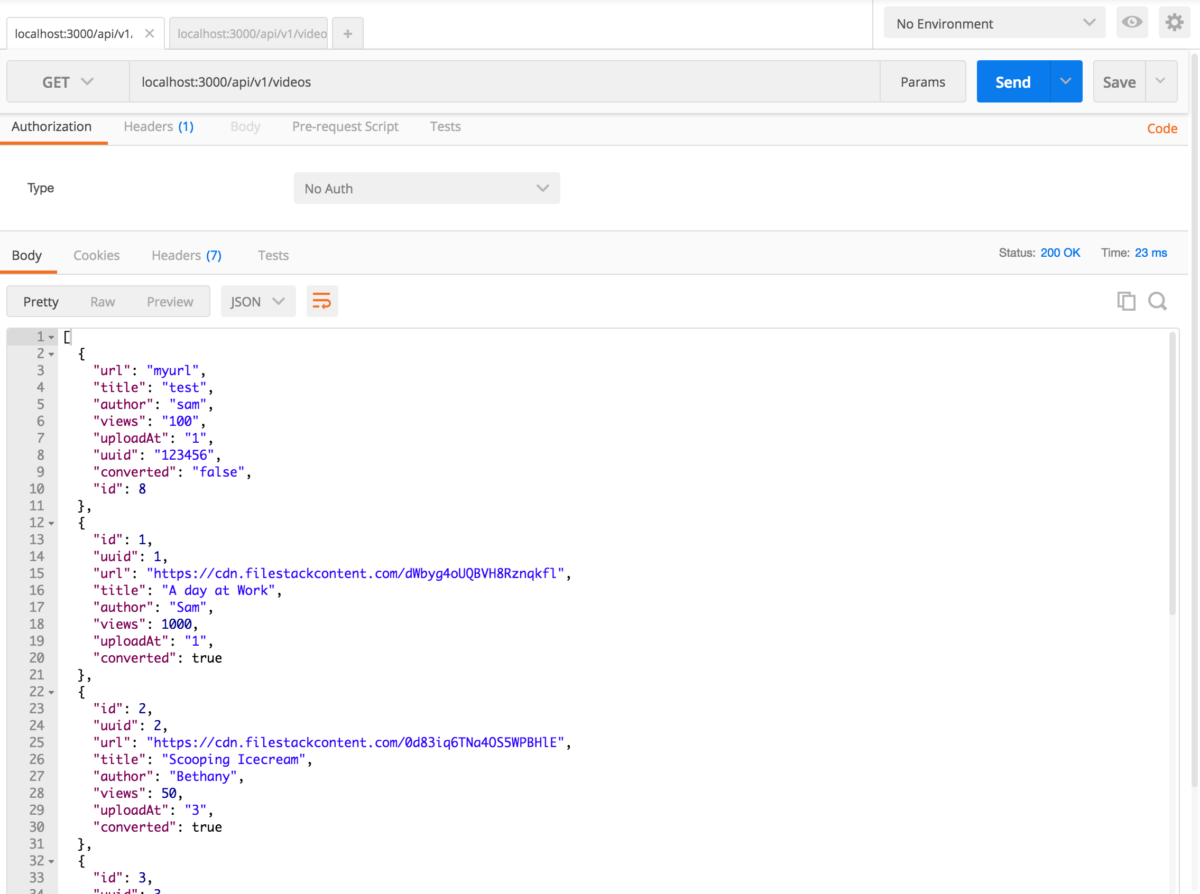The image size is (1200, 894).
Task: Change the GET request method
Action: (x=67, y=81)
